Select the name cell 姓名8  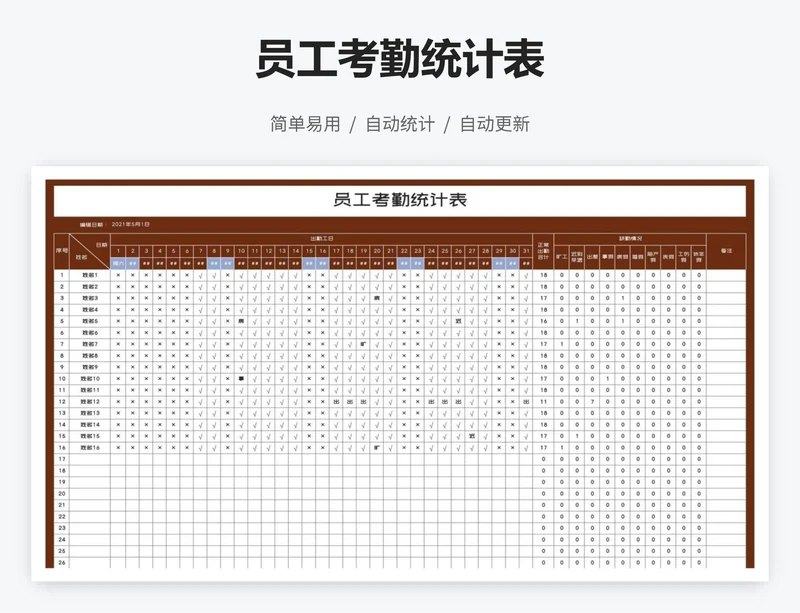point(90,356)
